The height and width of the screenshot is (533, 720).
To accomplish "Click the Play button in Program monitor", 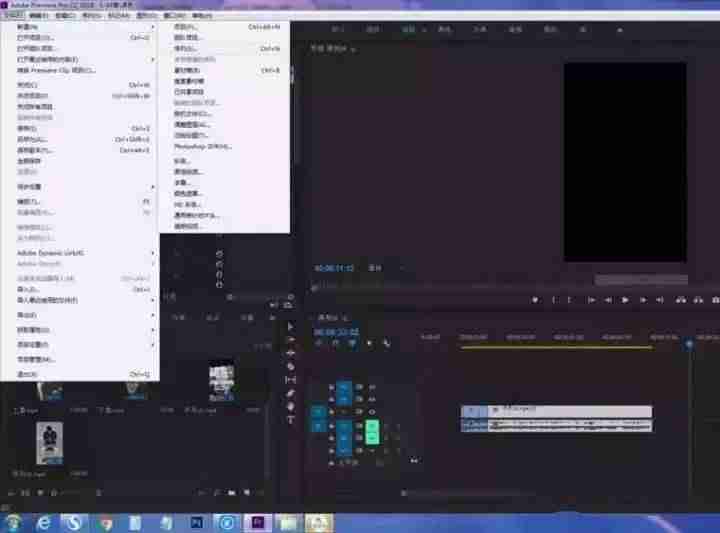I will (x=625, y=300).
